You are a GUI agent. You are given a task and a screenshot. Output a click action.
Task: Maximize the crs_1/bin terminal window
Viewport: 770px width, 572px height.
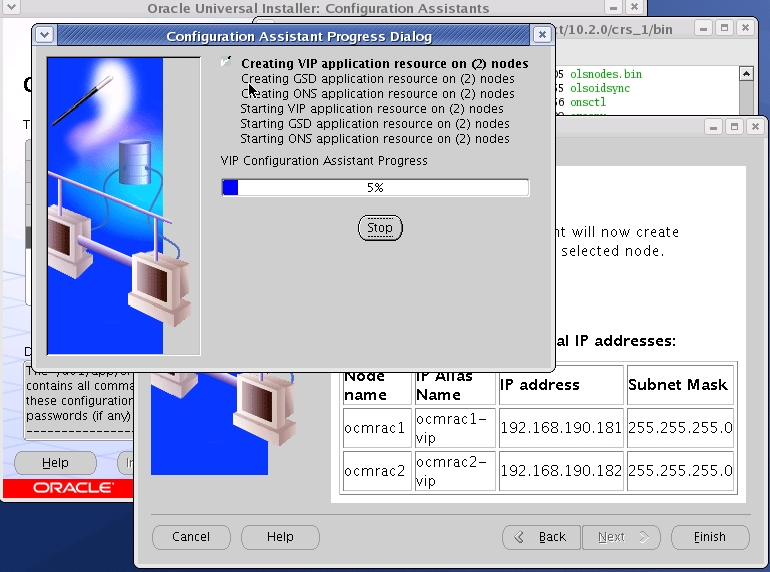724,28
